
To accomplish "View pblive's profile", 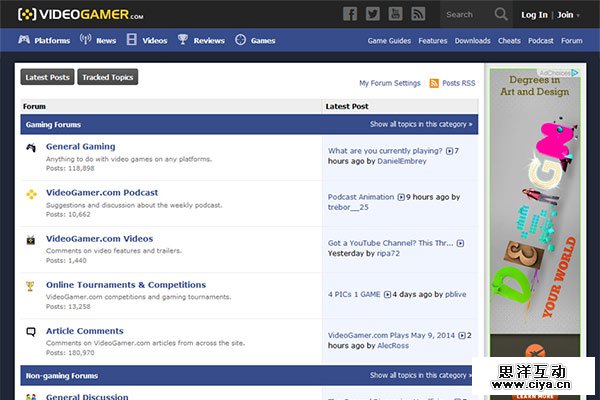I will click(x=455, y=294).
